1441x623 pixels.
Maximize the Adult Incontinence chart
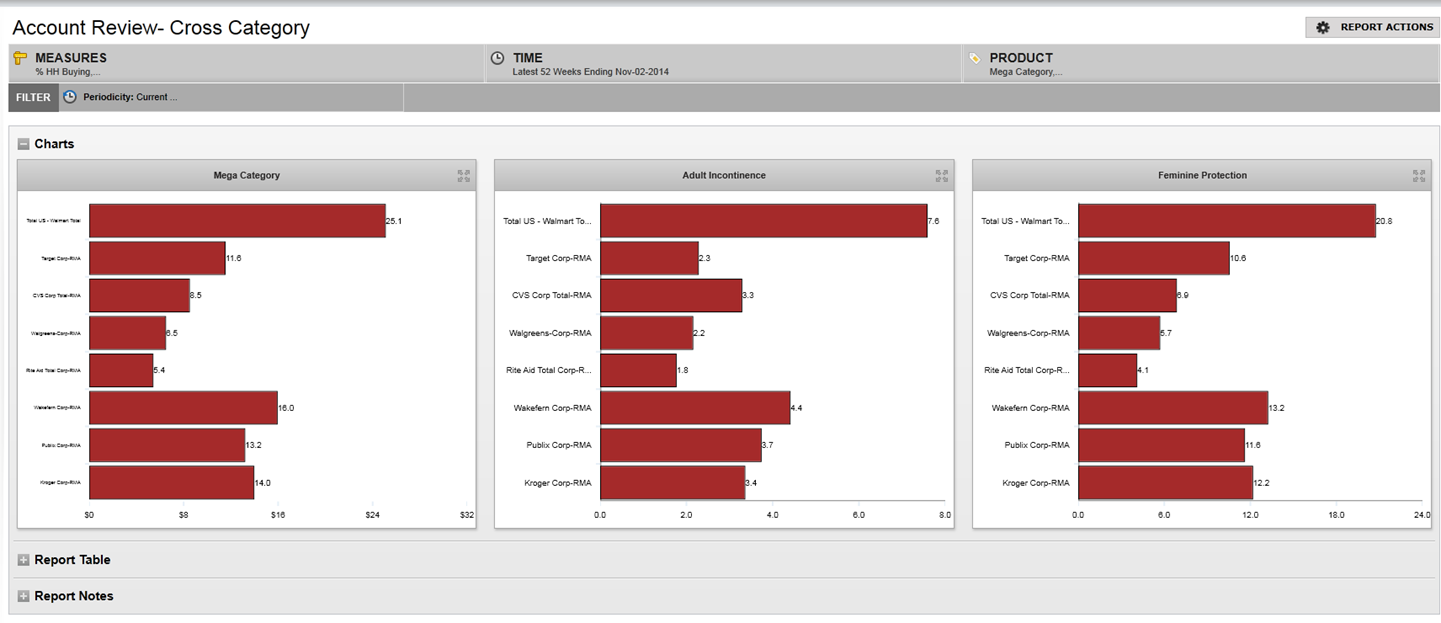(941, 176)
